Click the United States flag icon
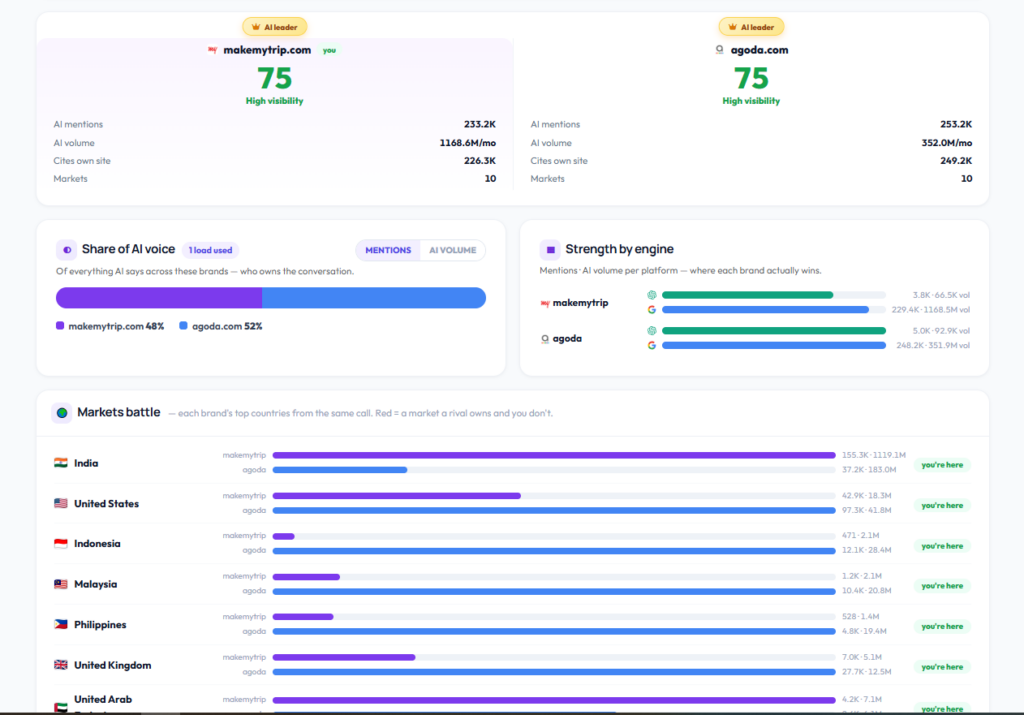The width and height of the screenshot is (1024, 715). point(61,503)
